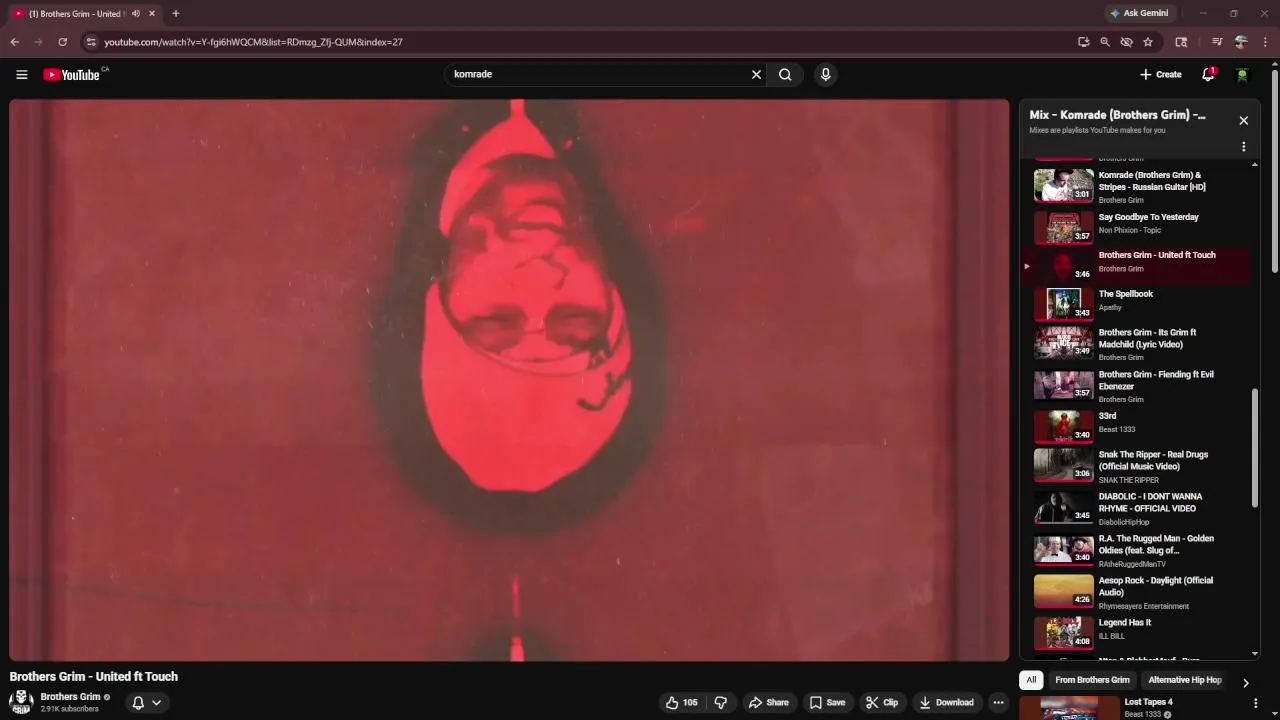Open the Chrome profile avatar

click(x=1241, y=42)
